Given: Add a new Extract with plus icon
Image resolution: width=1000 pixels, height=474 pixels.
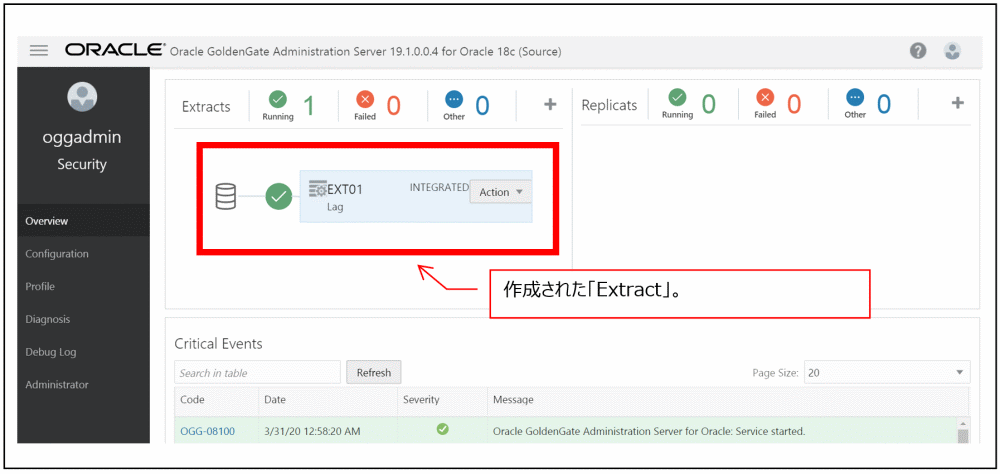Looking at the screenshot, I should (x=550, y=104).
